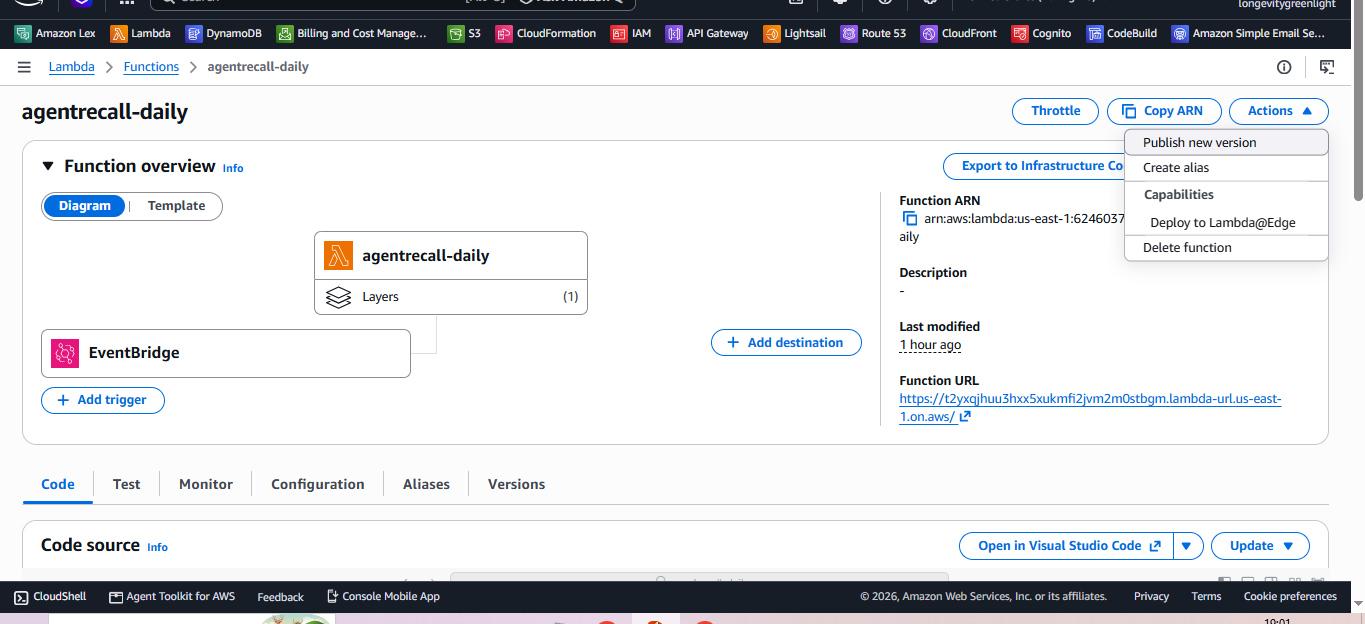Click the Copy ARN button
Viewport: 1365px width, 624px height.
(x=1164, y=111)
